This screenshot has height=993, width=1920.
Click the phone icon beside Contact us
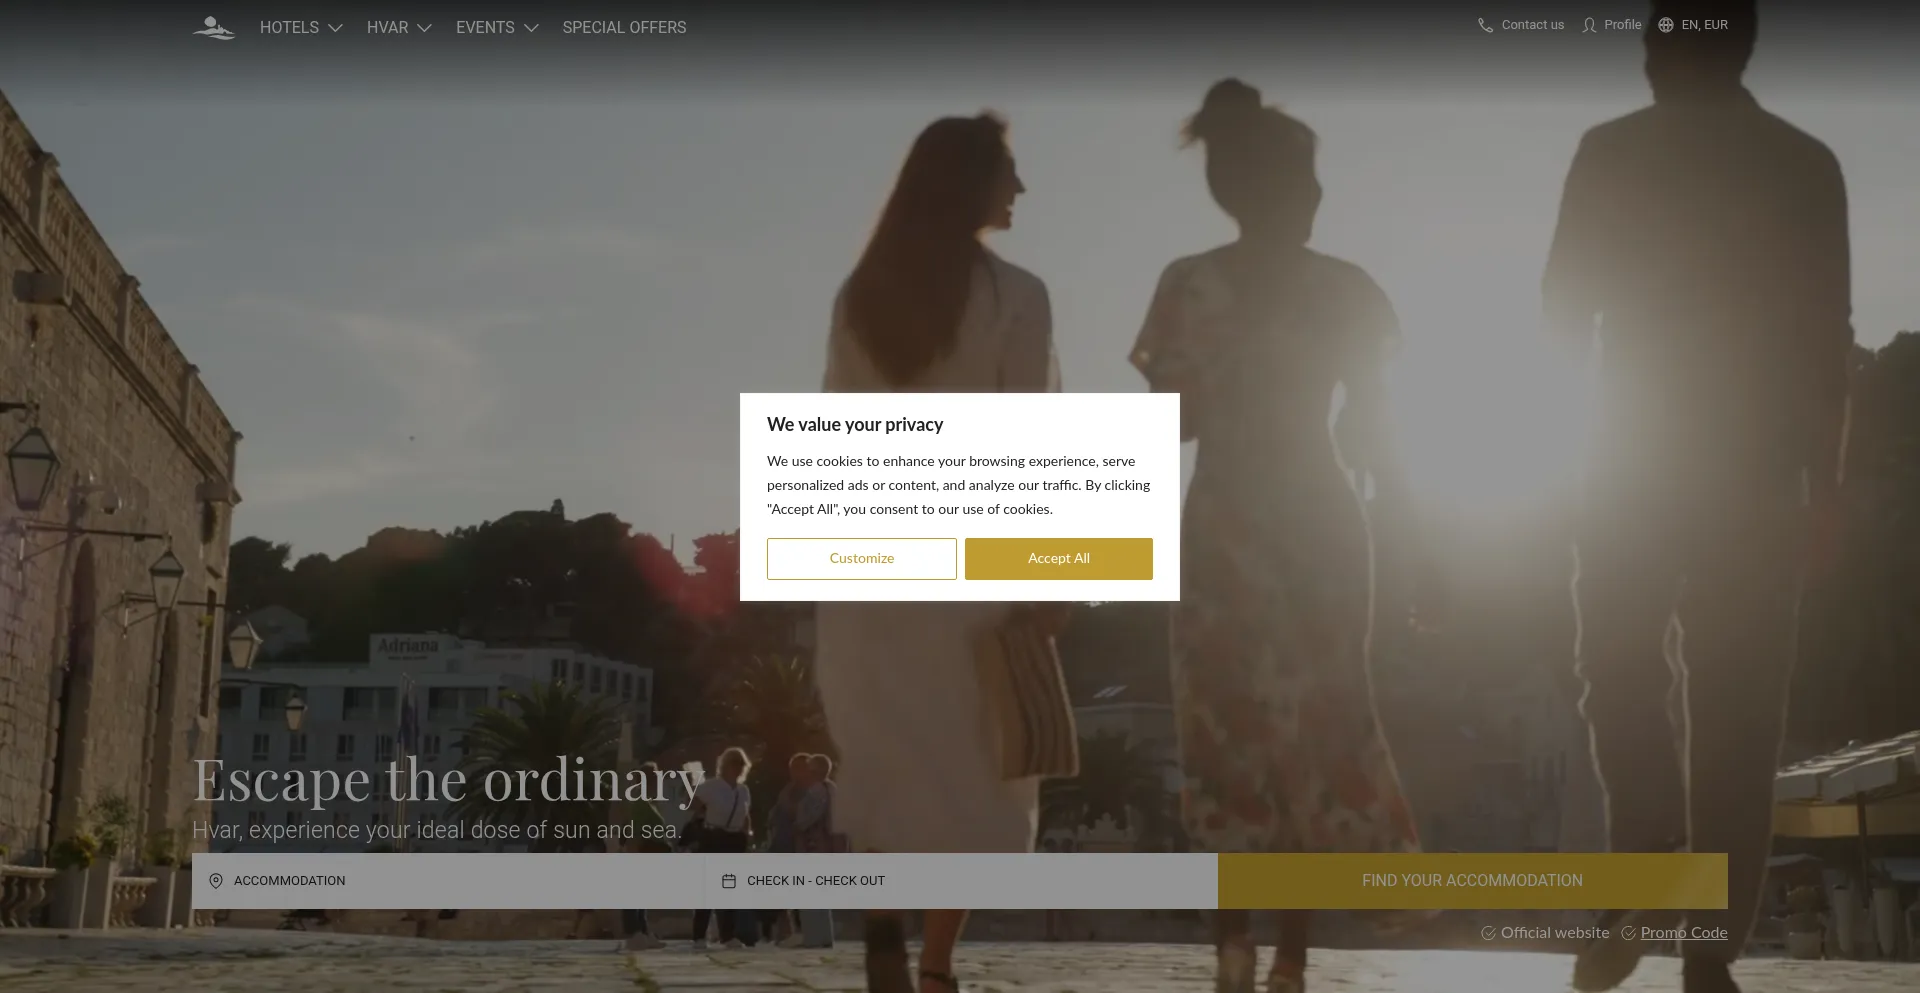[x=1486, y=25]
